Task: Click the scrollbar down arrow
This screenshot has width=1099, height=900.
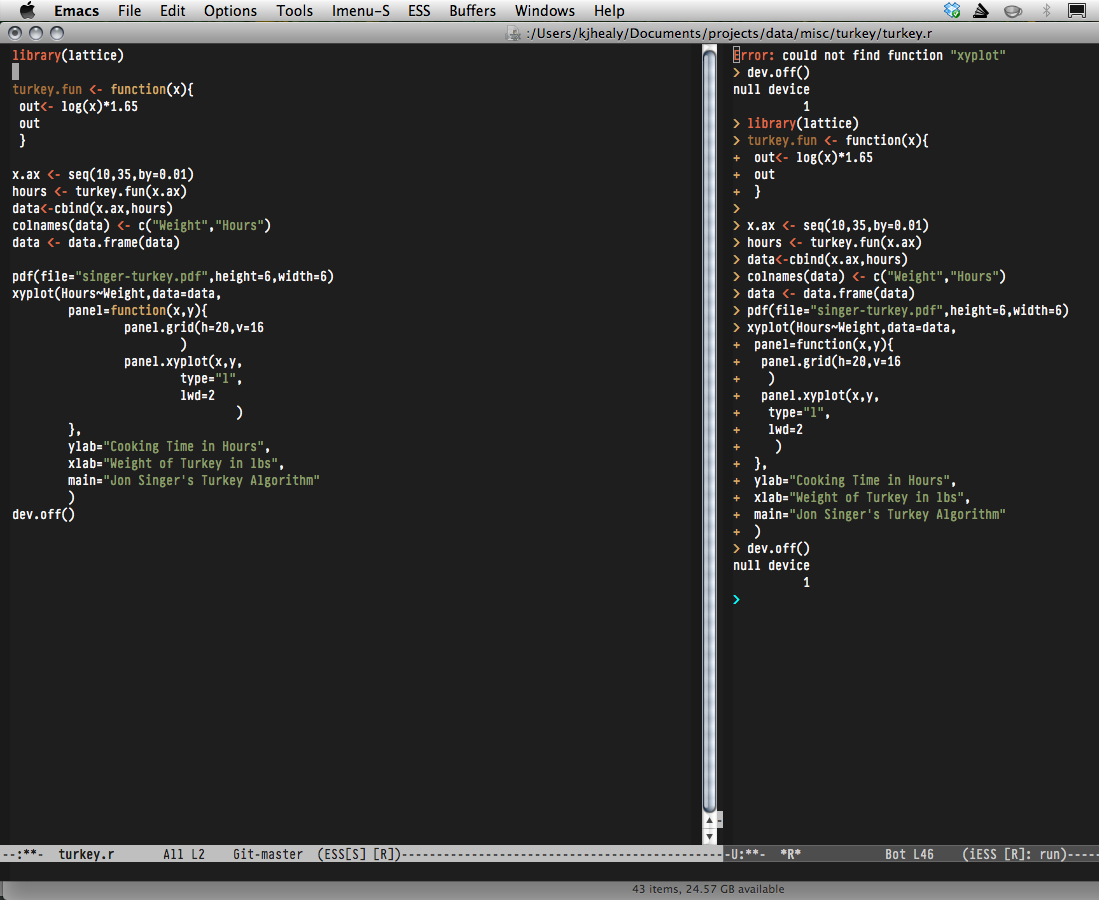Action: 710,836
